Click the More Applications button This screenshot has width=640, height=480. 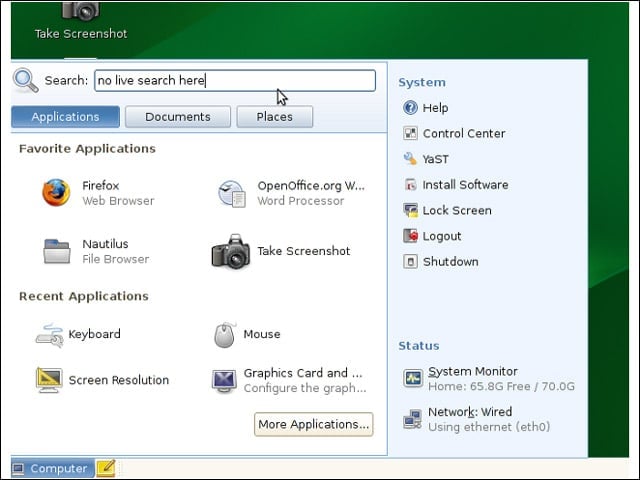tap(313, 424)
